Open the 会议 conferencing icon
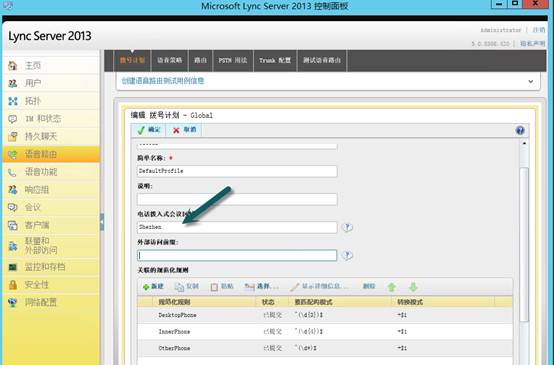 click(x=13, y=207)
